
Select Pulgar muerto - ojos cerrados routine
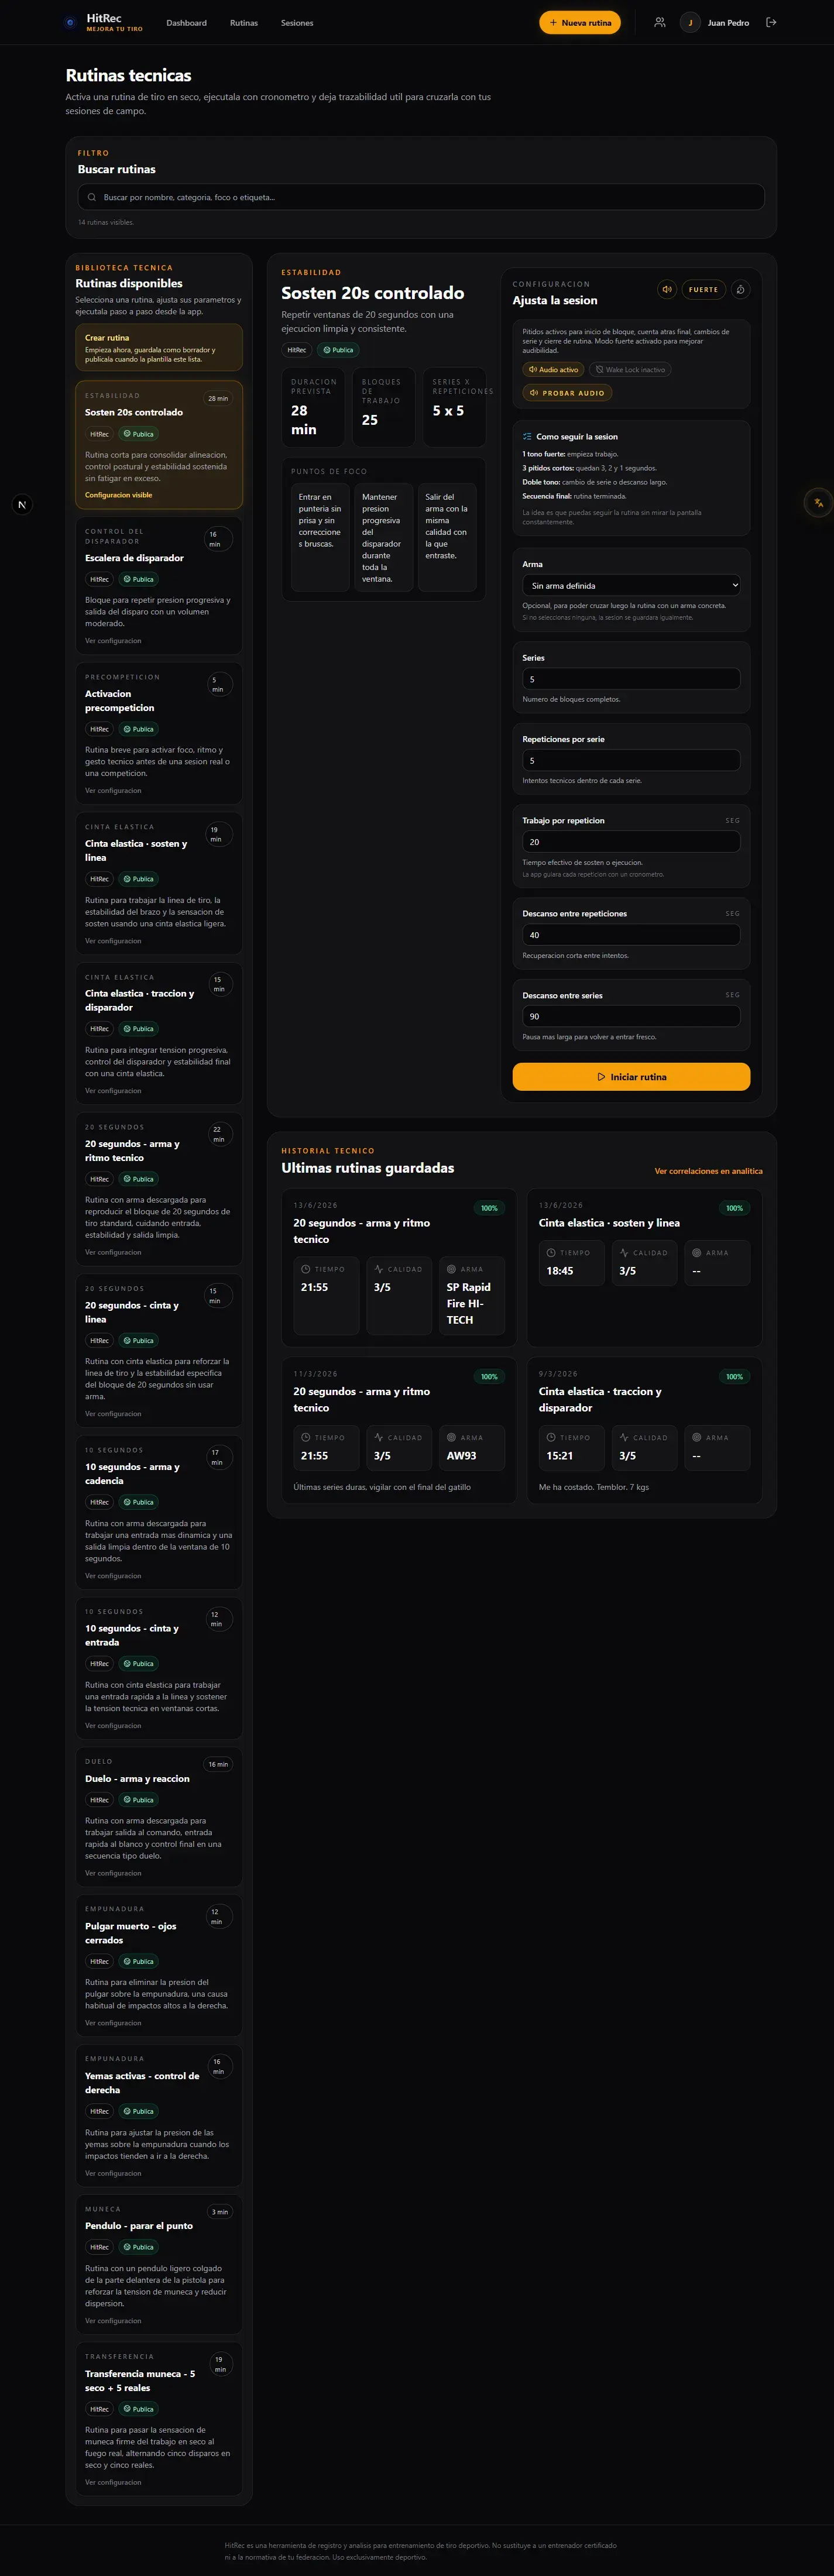(159, 1966)
